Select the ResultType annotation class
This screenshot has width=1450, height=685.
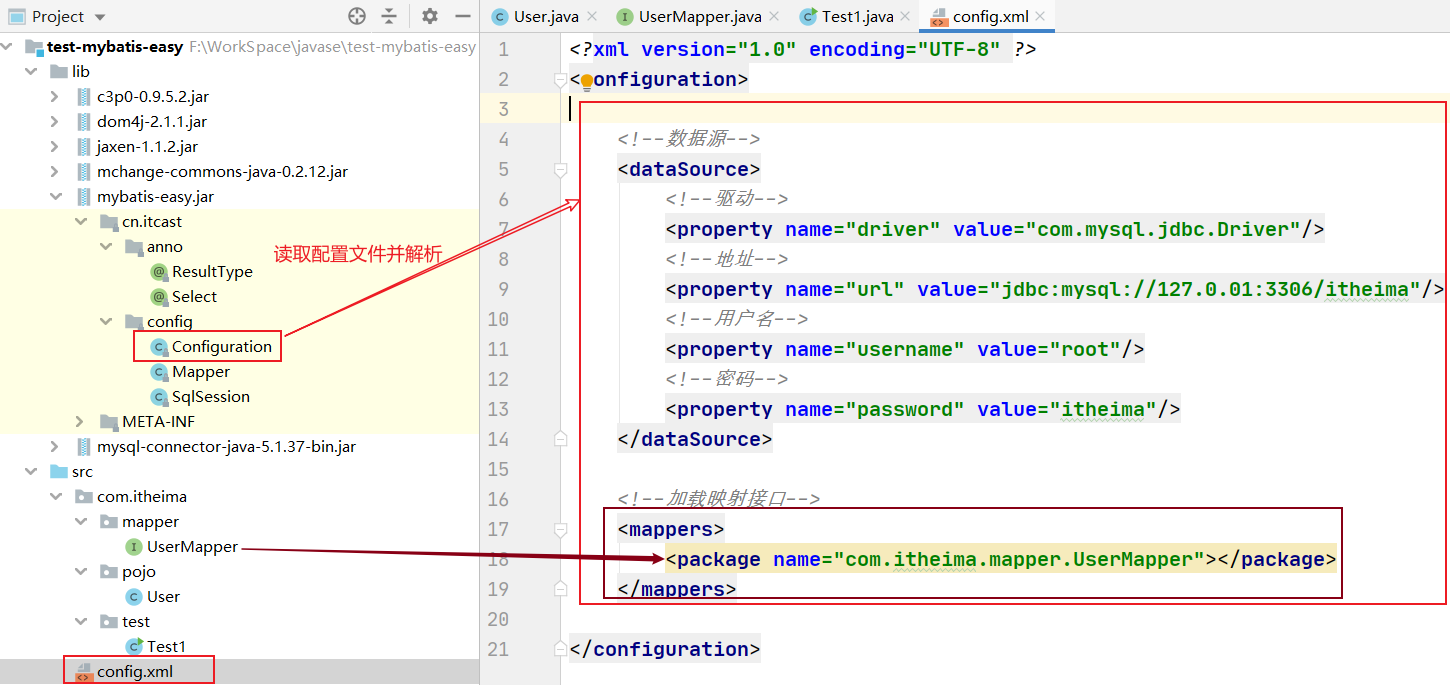[212, 271]
